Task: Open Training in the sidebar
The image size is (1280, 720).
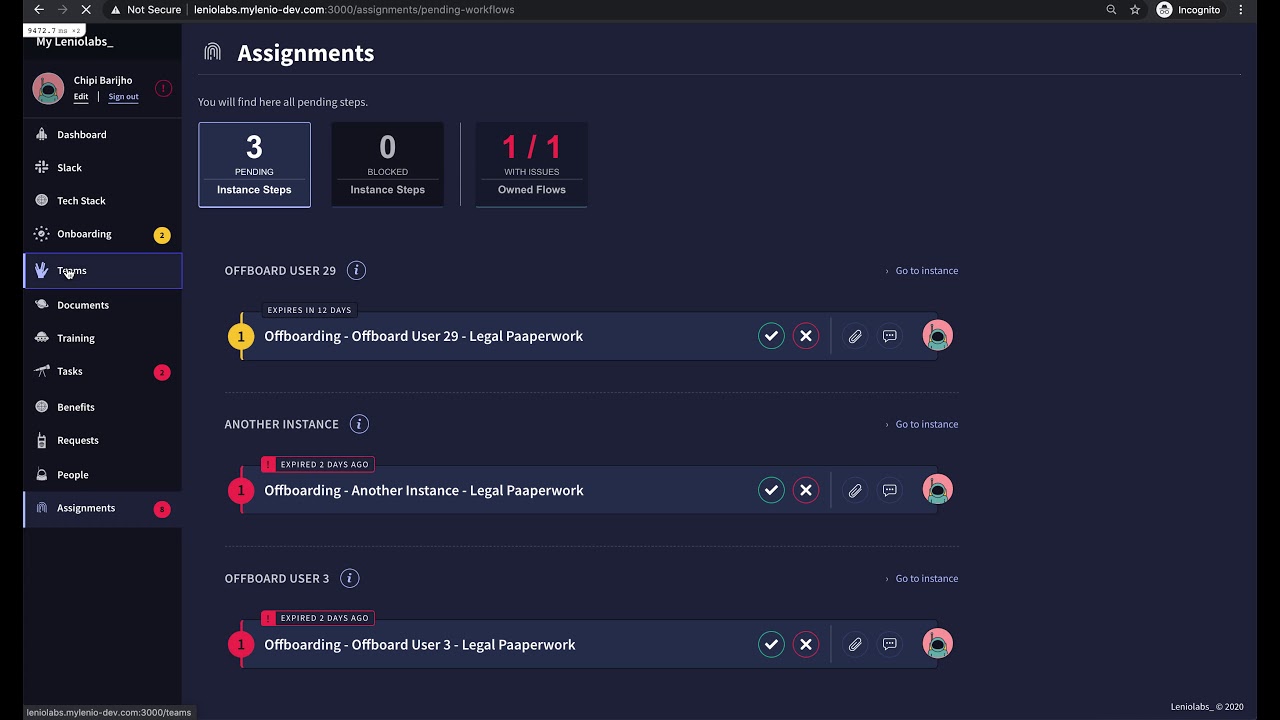Action: point(103,338)
